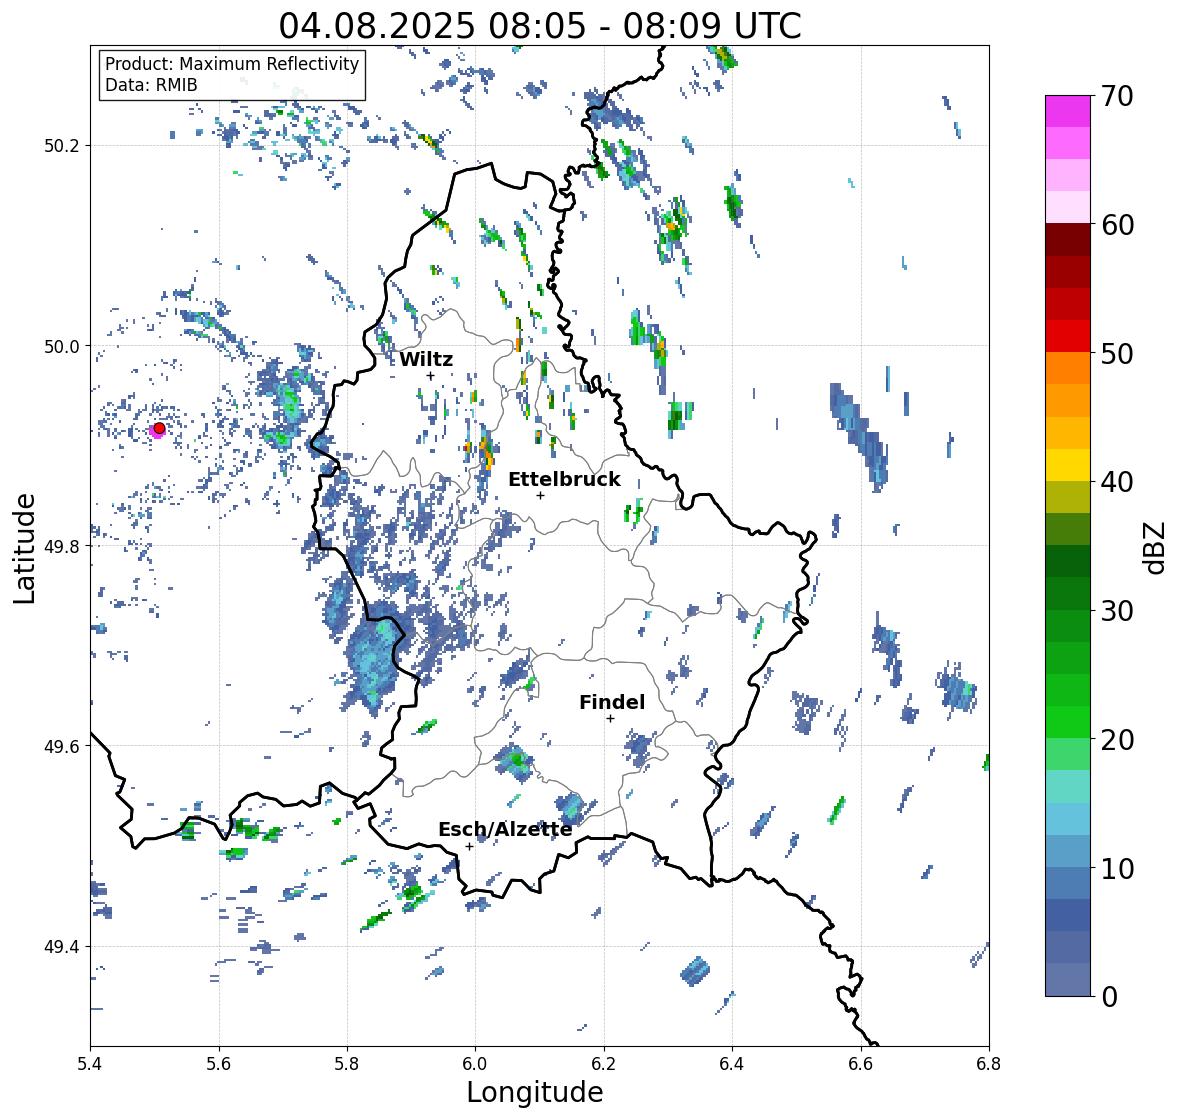Click the dBZ colorbar label
This screenshot has width=1179, height=1117.
(x=1156, y=548)
